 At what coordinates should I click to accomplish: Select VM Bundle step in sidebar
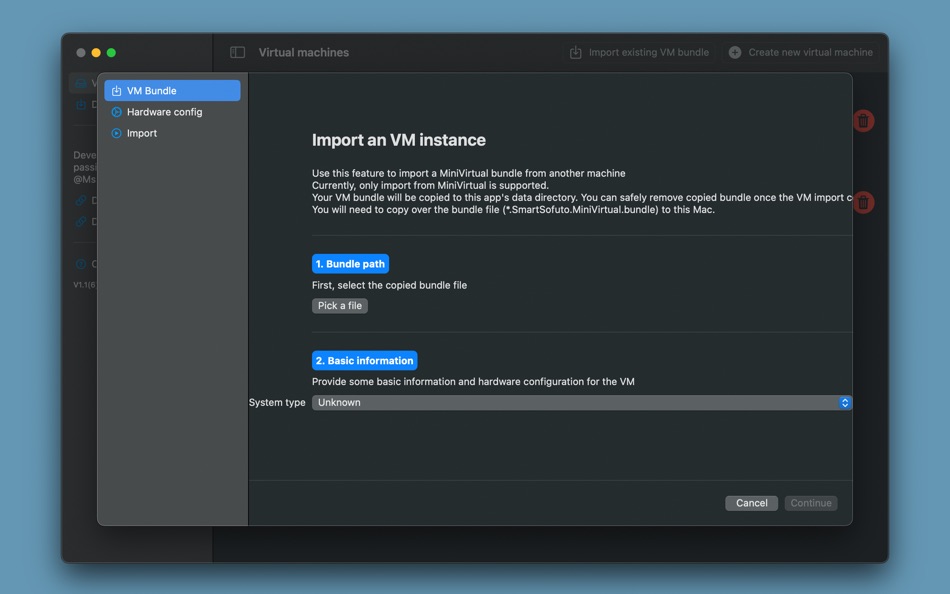pos(172,90)
